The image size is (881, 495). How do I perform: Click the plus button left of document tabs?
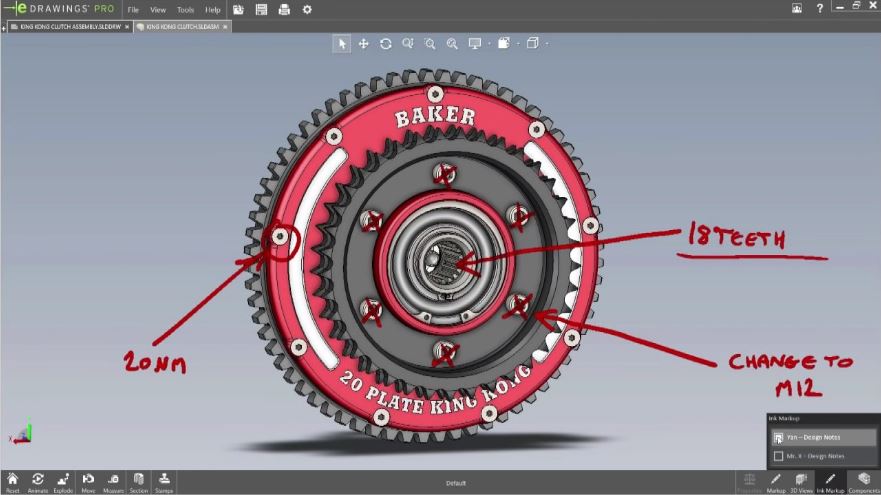pyautogui.click(x=3, y=28)
